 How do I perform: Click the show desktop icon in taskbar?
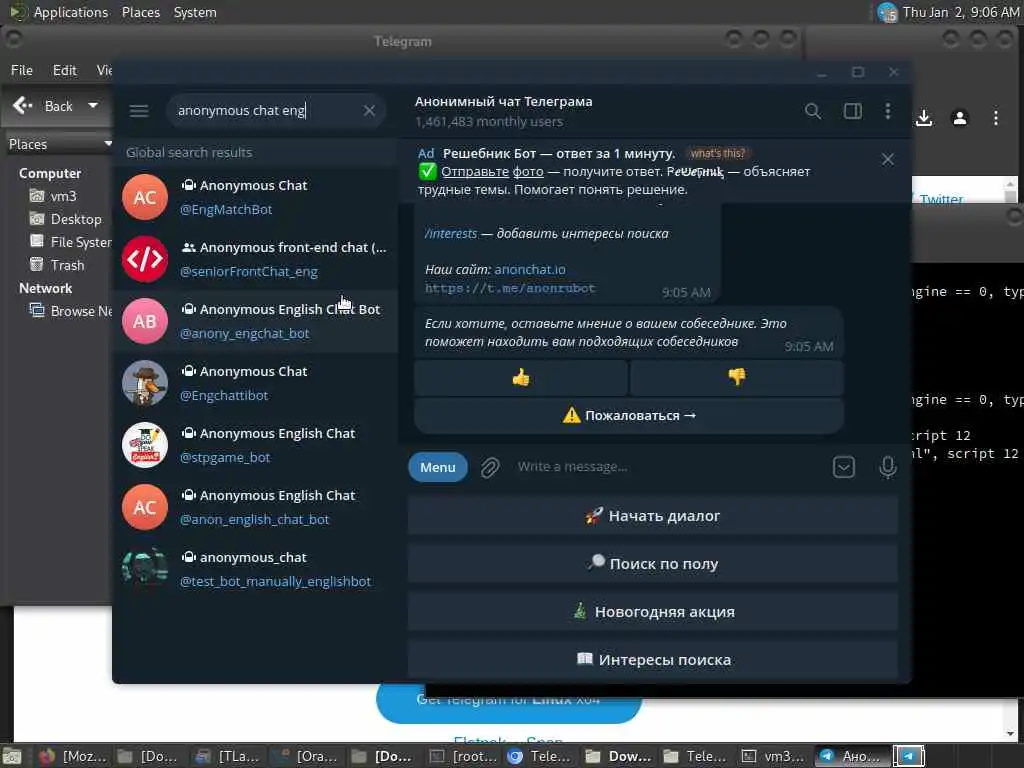tap(12, 756)
